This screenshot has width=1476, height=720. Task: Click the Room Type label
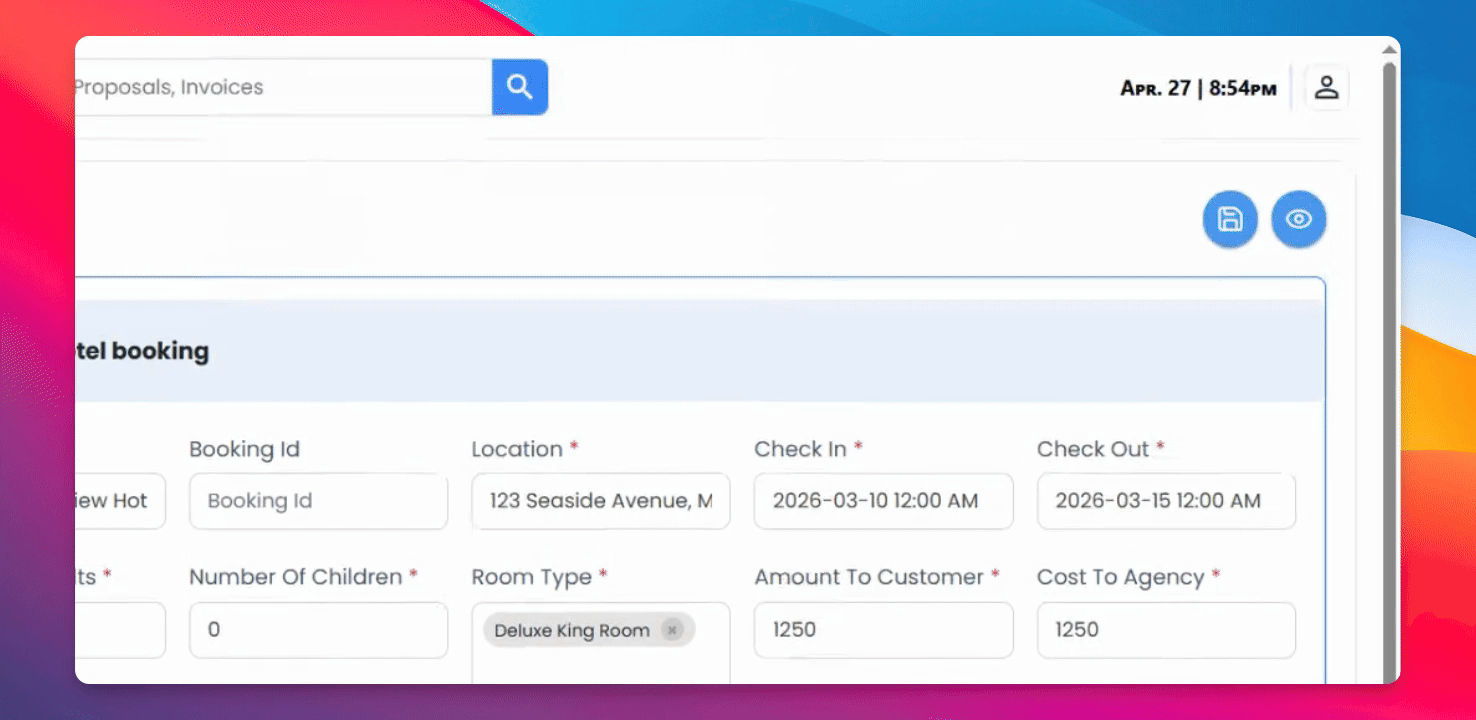[x=539, y=577]
